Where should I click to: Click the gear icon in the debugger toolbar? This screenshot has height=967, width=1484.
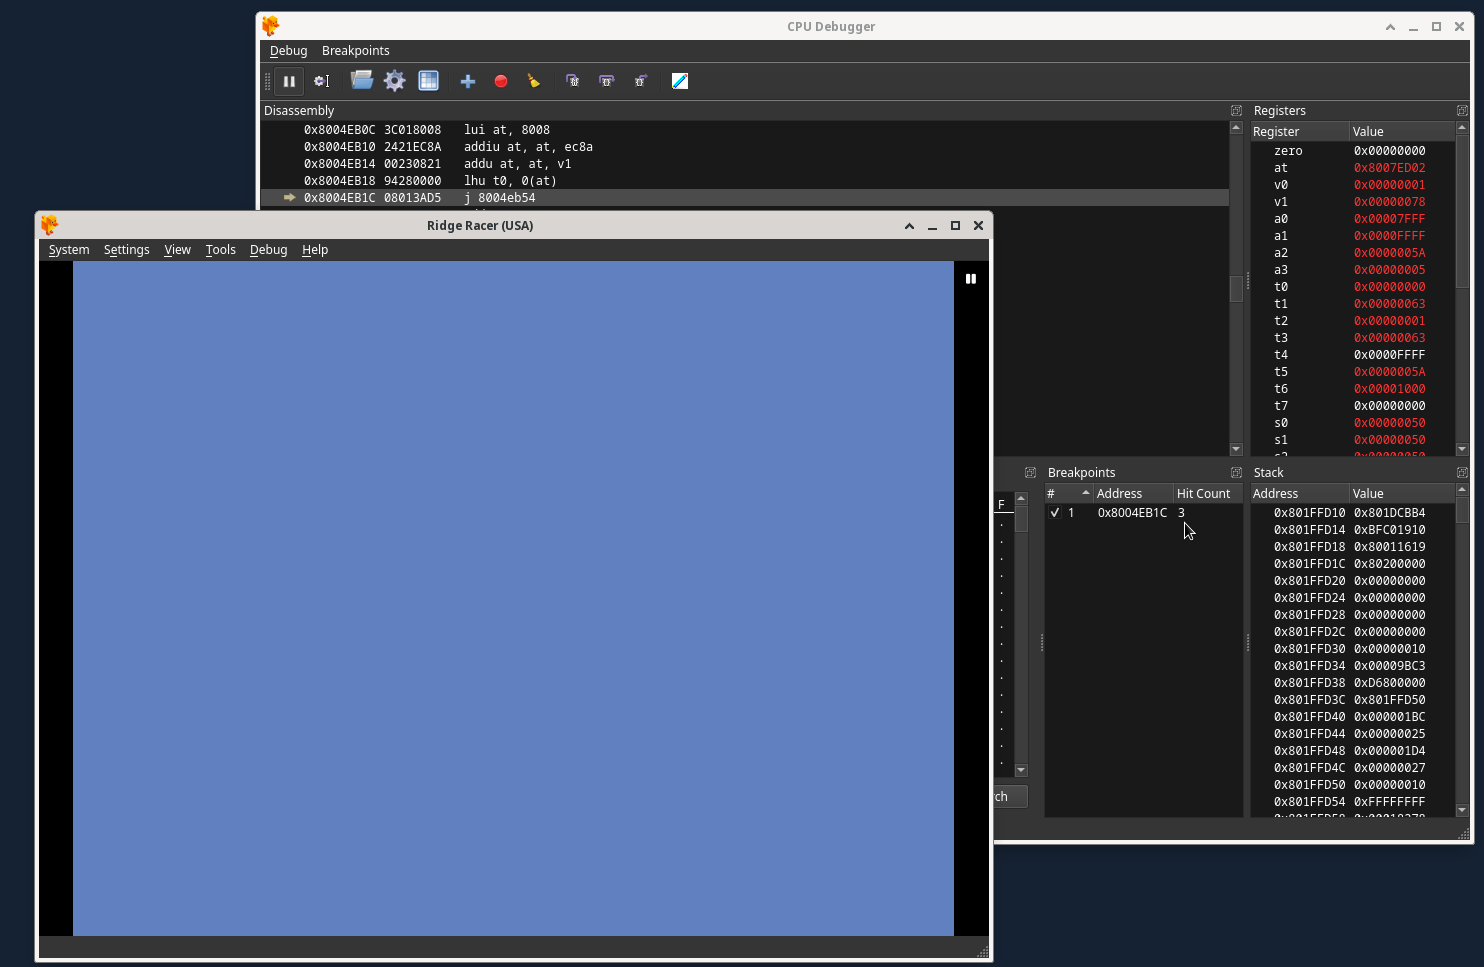point(395,81)
